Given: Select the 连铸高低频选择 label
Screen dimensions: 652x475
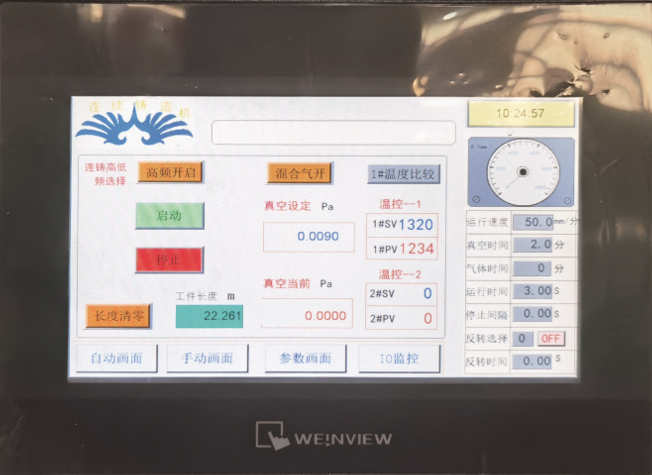Looking at the screenshot, I should coord(106,174).
